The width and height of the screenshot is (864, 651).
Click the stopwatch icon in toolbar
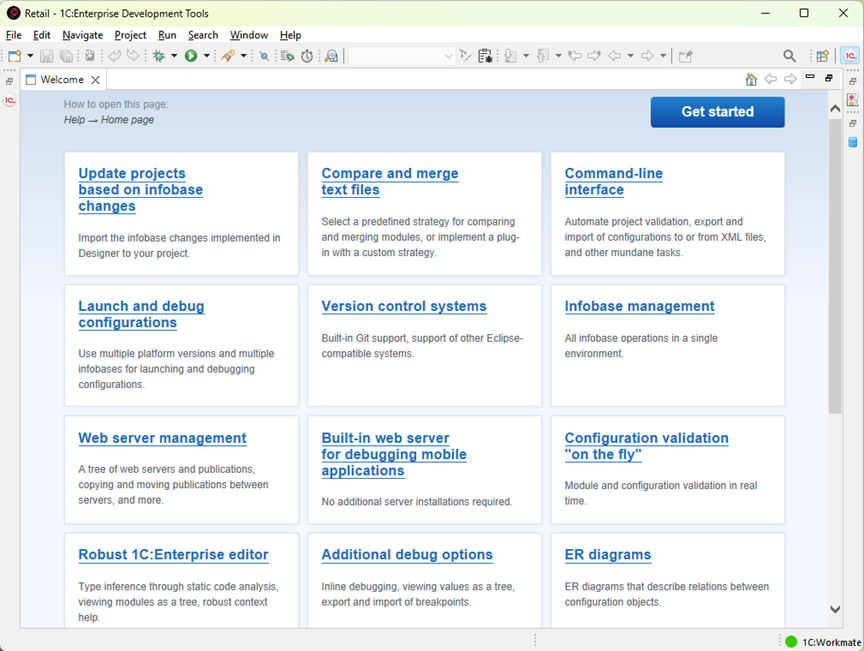click(x=307, y=56)
